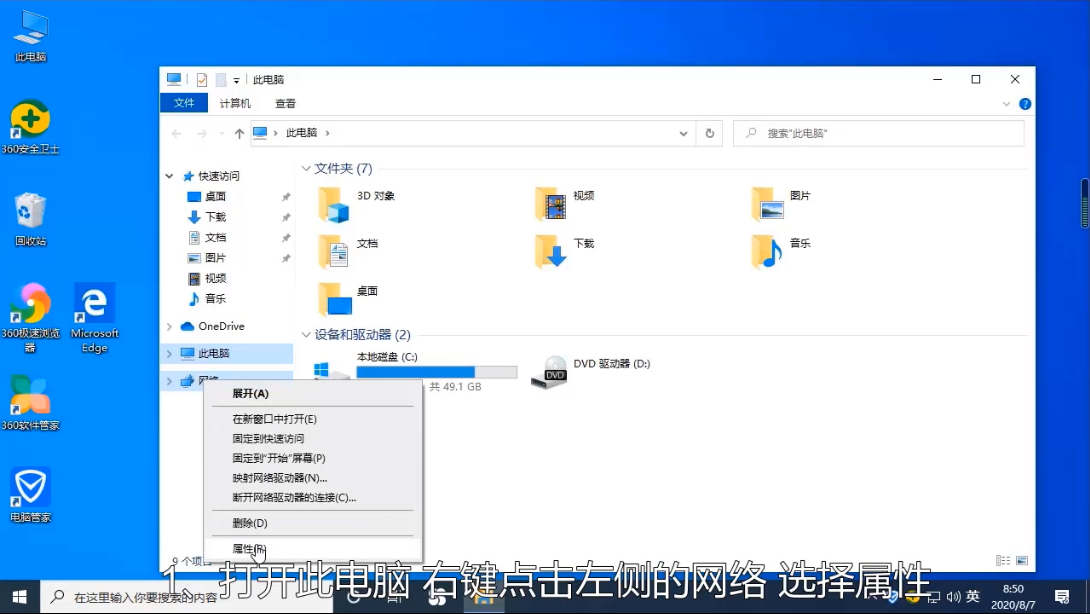The width and height of the screenshot is (1090, 614).
Task: Collapse 快速访问 tree node
Action: point(170,176)
